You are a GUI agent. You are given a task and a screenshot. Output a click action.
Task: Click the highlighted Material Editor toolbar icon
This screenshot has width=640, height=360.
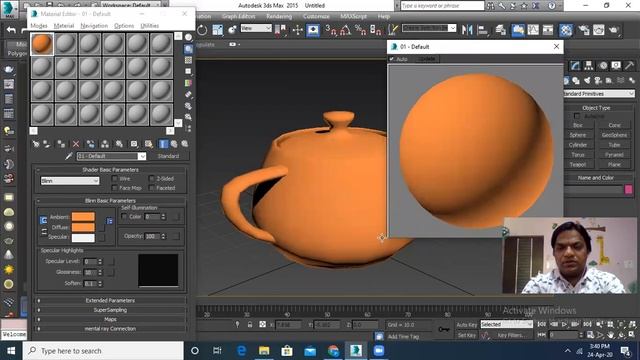[566, 30]
